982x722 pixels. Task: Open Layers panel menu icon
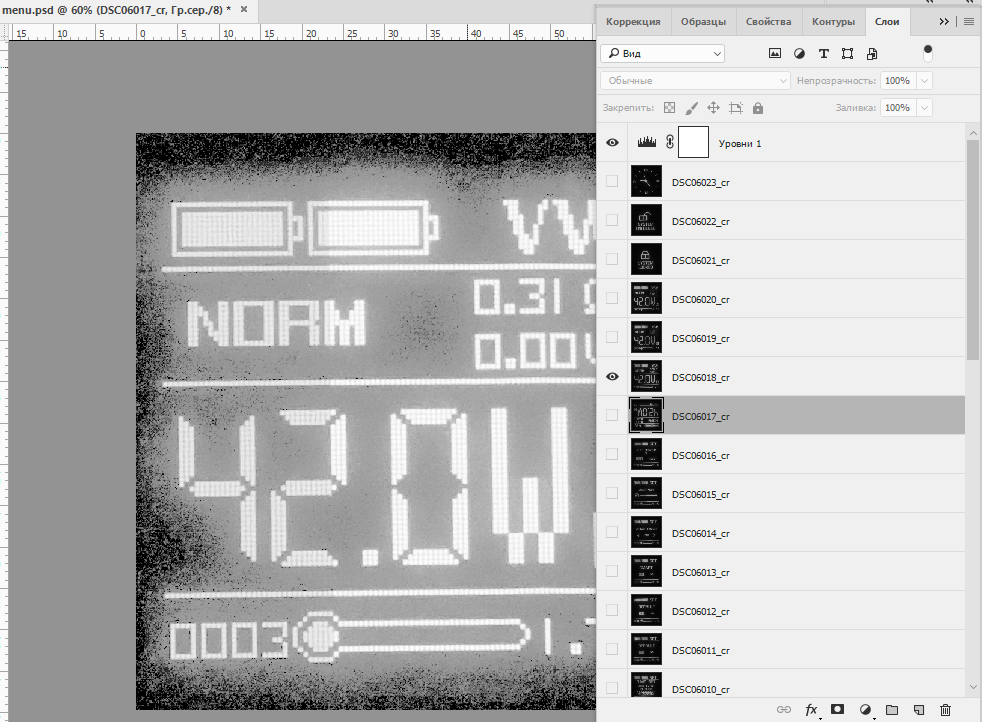coord(969,21)
